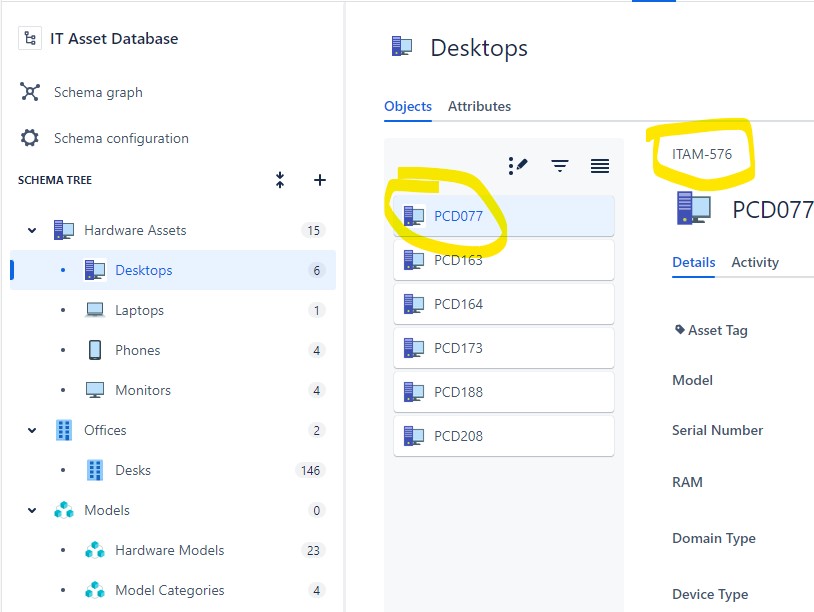This screenshot has width=814, height=612.
Task: Select PCD163 in the objects list
Action: click(x=504, y=260)
